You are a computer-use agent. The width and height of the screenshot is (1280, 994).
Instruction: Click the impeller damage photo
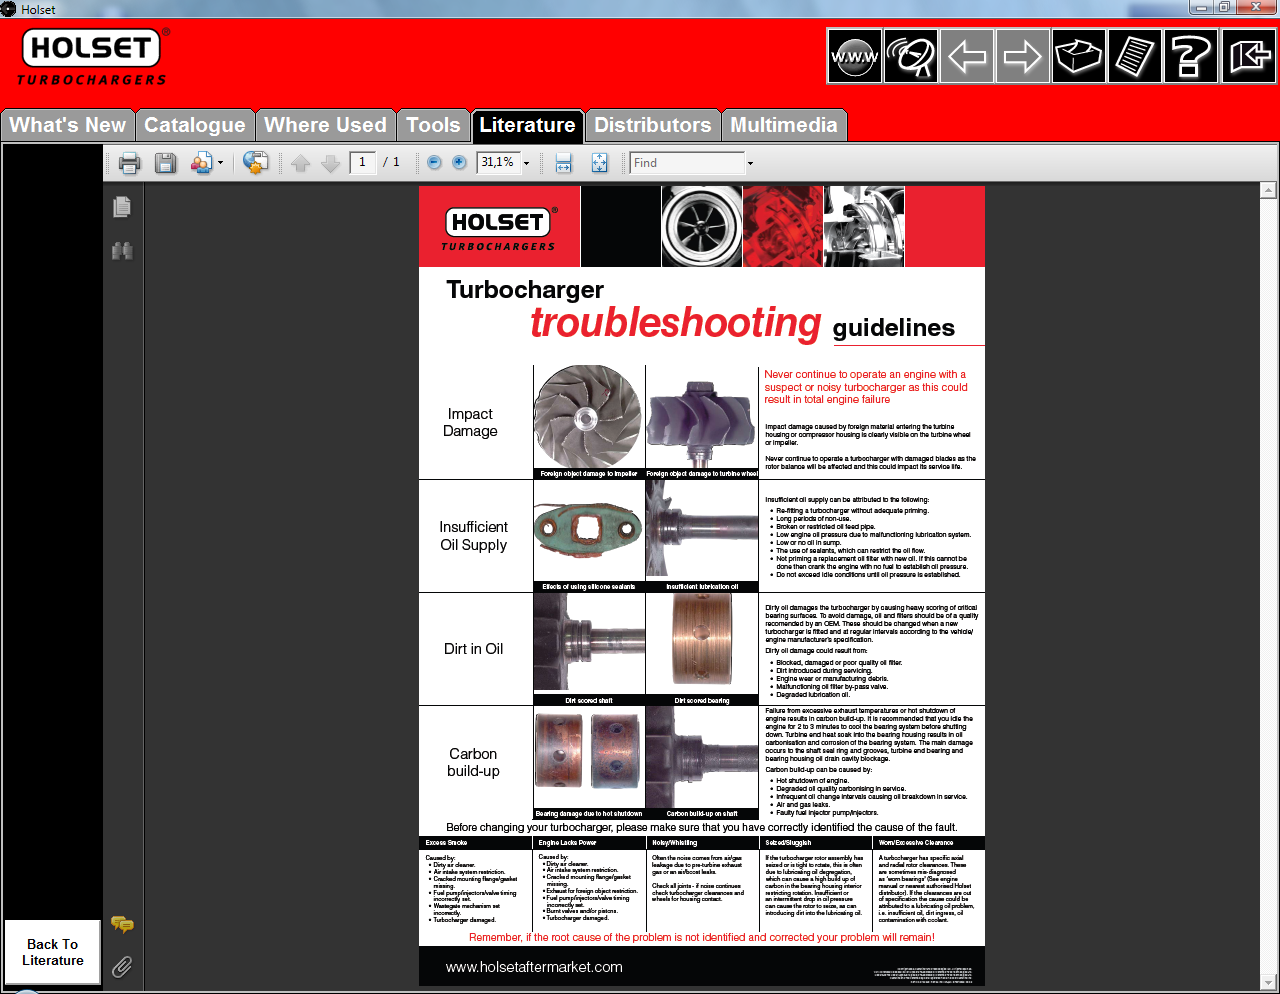pyautogui.click(x=589, y=416)
